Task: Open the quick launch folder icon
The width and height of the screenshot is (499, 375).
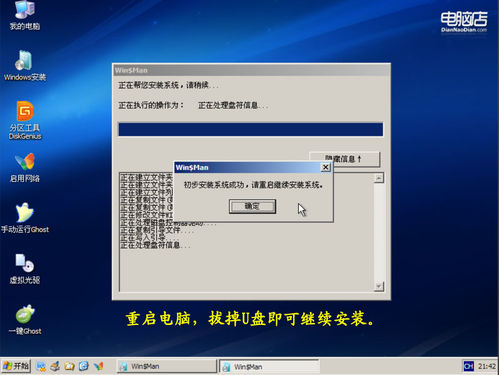Action: pyautogui.click(x=69, y=366)
